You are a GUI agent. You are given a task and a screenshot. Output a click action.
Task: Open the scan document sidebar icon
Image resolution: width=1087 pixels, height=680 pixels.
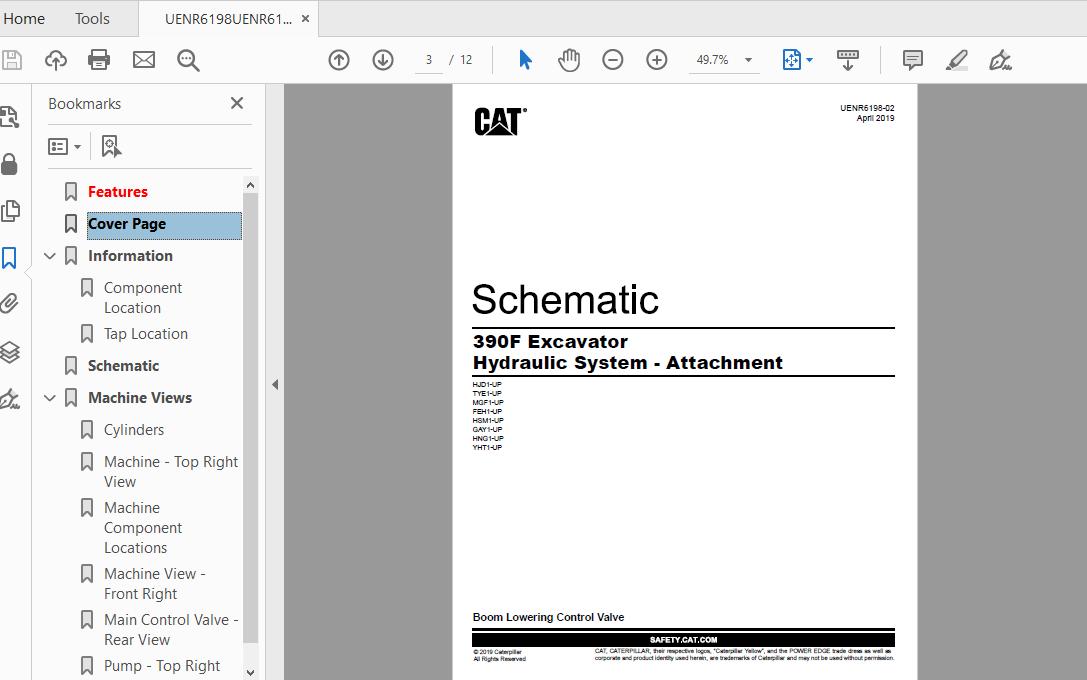[x=9, y=117]
